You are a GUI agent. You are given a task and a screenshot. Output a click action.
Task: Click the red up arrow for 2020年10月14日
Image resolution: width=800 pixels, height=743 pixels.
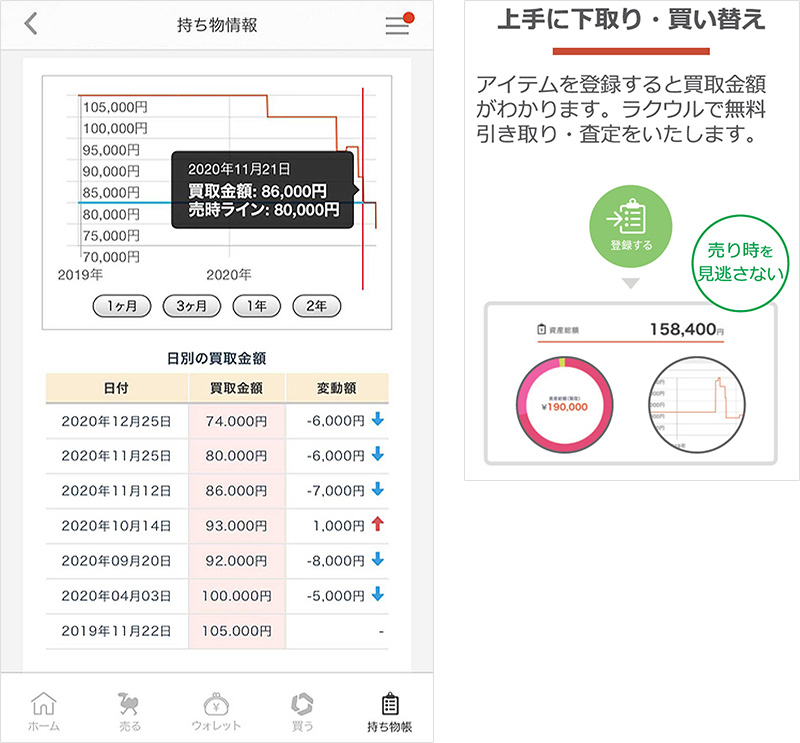(x=377, y=525)
